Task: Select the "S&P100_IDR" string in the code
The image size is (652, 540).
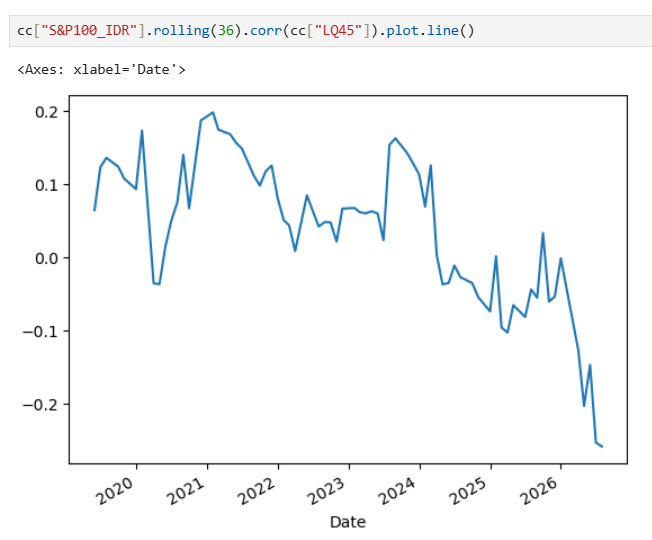Action: tap(89, 31)
